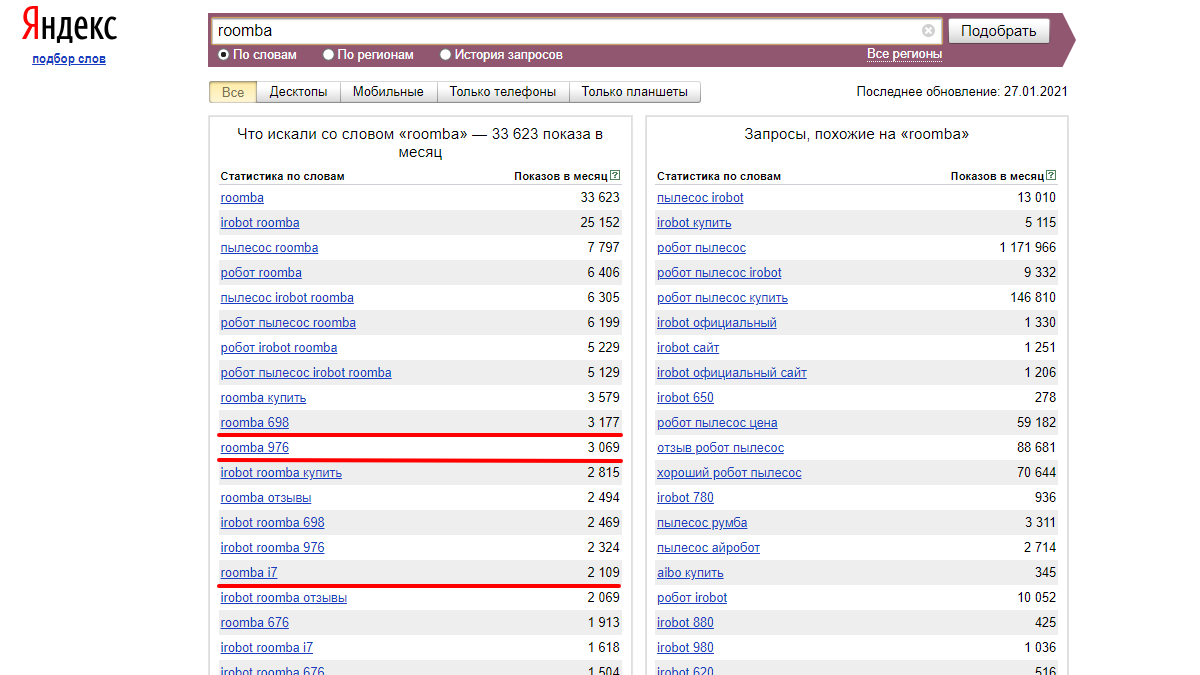Image resolution: width=1200 pixels, height=675 pixels.
Task: Click the 25 152 impressions value
Action: tap(600, 223)
